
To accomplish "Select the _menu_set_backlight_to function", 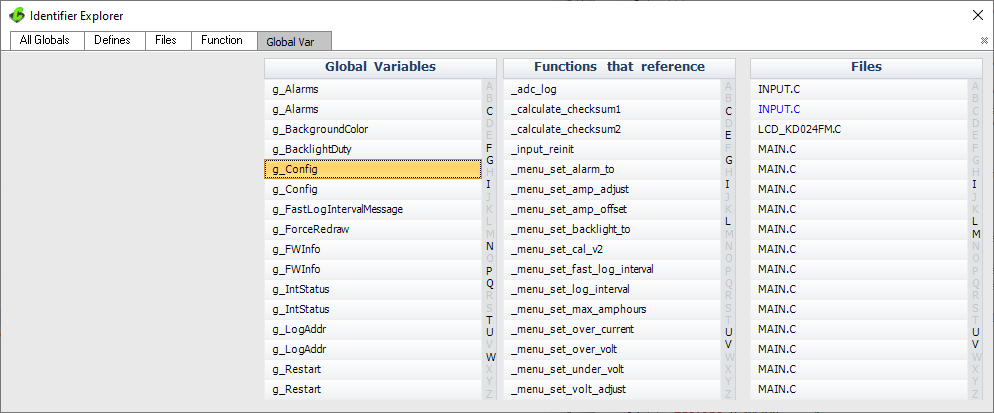I will (570, 229).
